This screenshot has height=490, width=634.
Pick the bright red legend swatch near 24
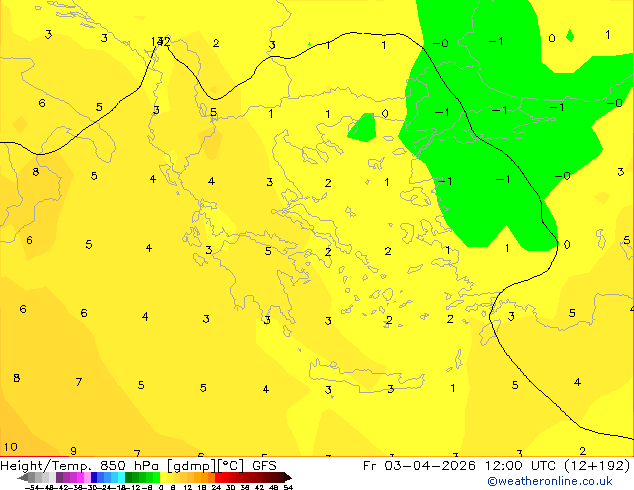coord(218,477)
